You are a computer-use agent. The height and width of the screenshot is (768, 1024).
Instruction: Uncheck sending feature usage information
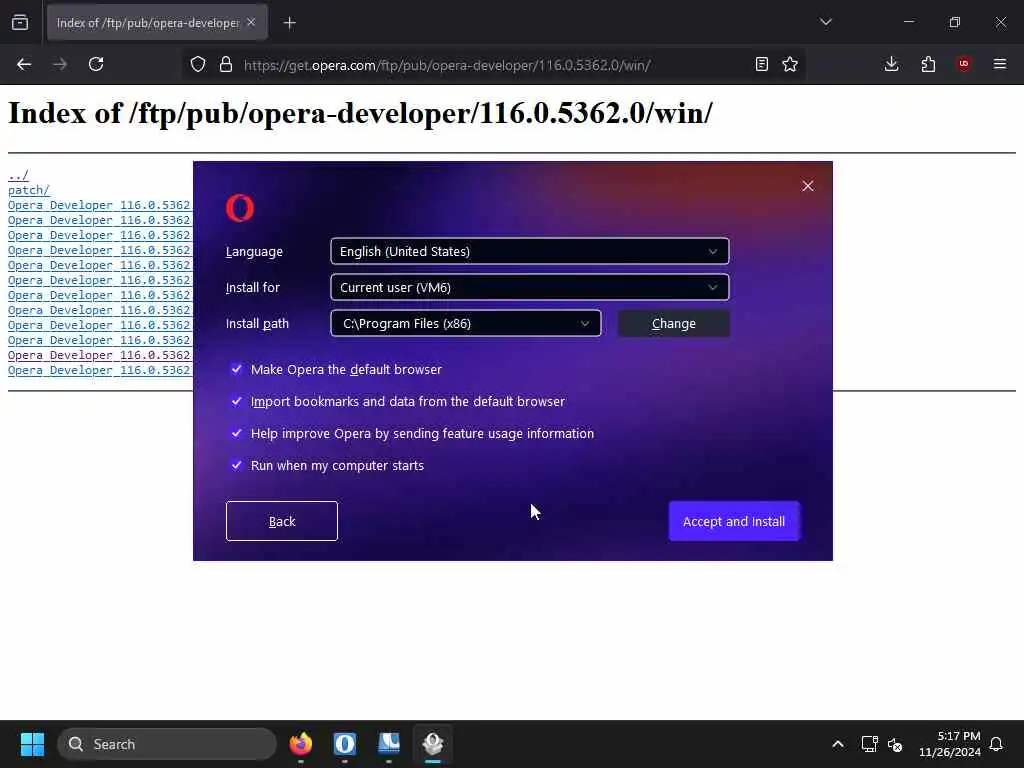coord(236,433)
